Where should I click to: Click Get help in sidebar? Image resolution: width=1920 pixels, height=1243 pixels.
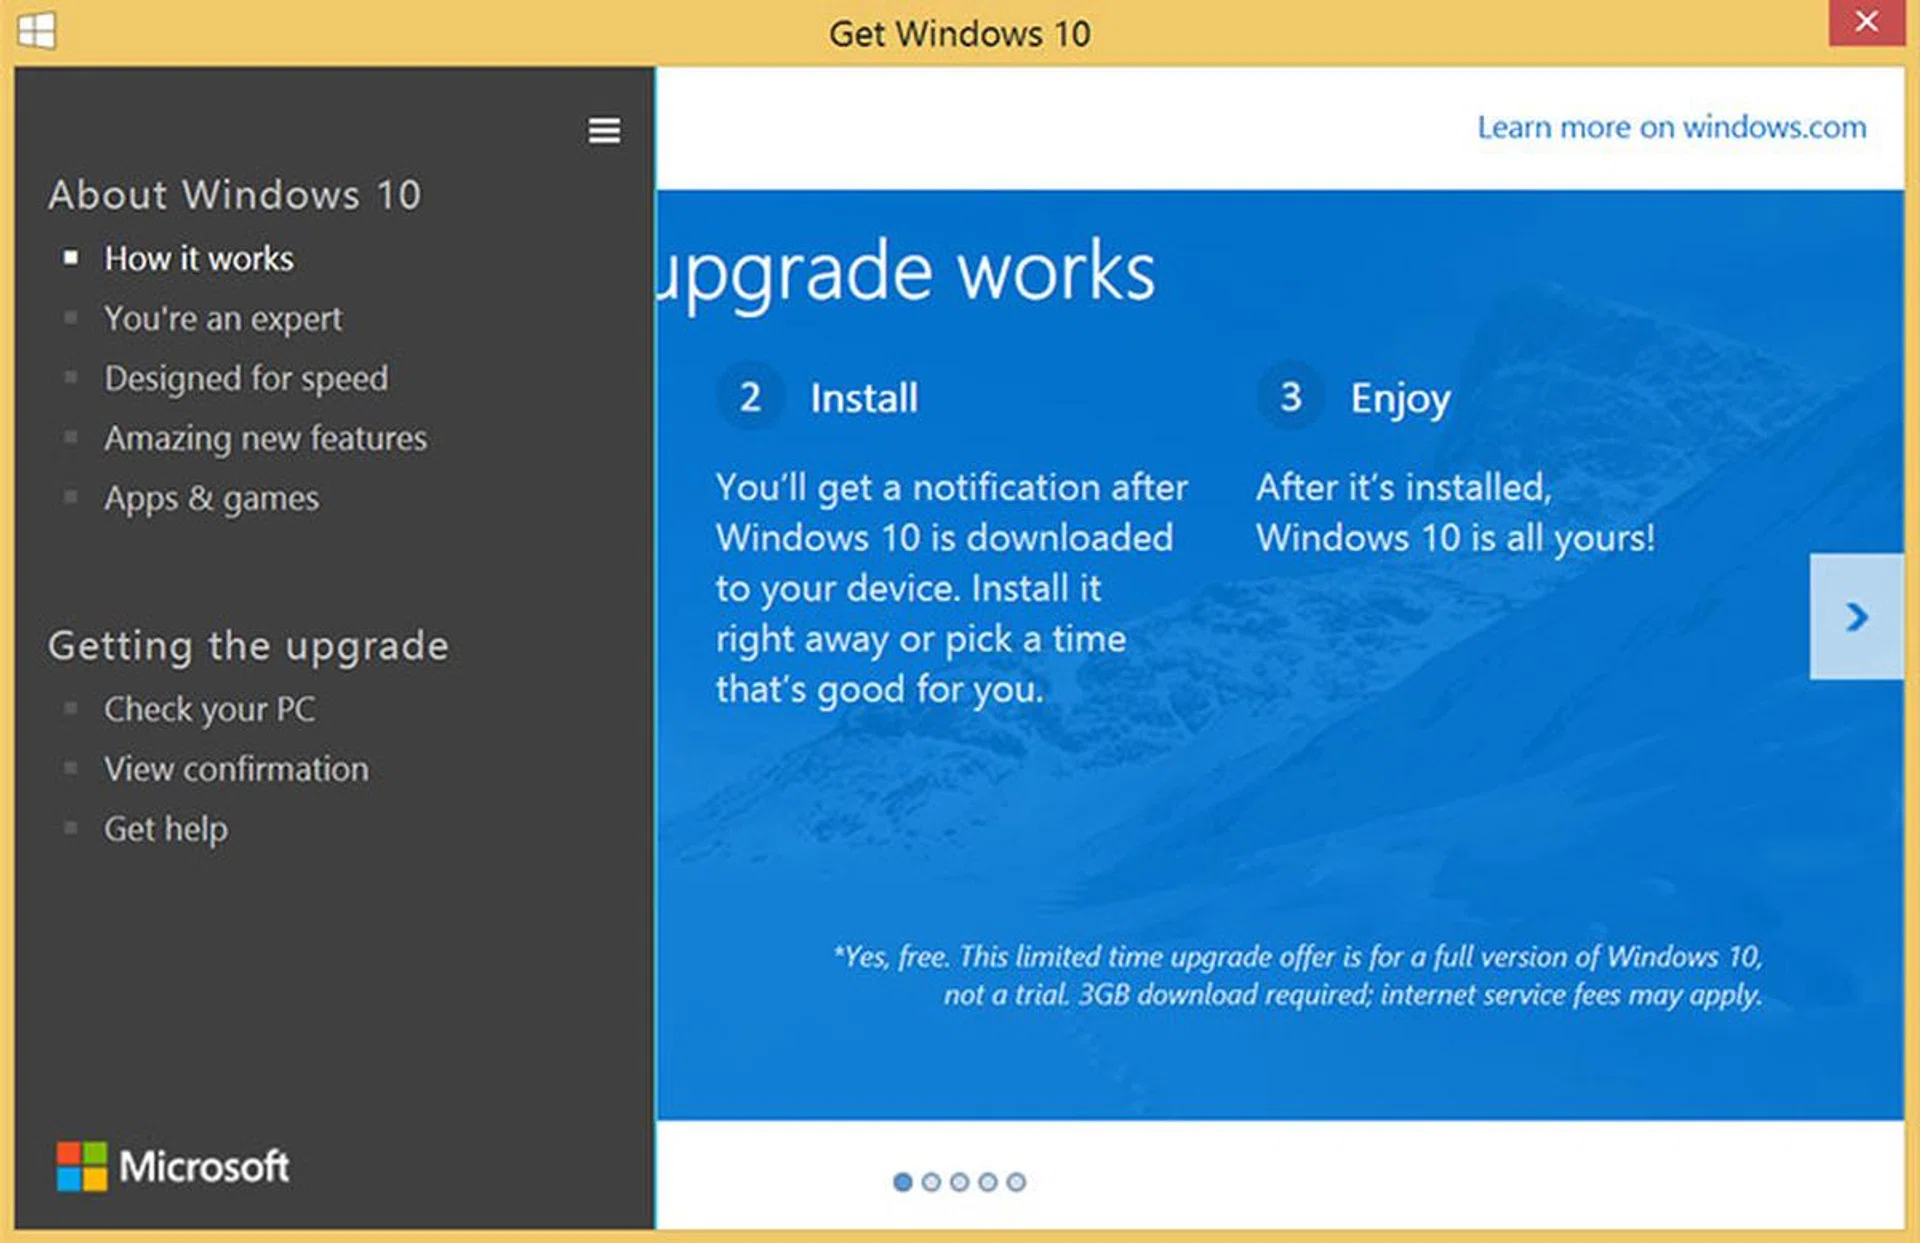(166, 830)
